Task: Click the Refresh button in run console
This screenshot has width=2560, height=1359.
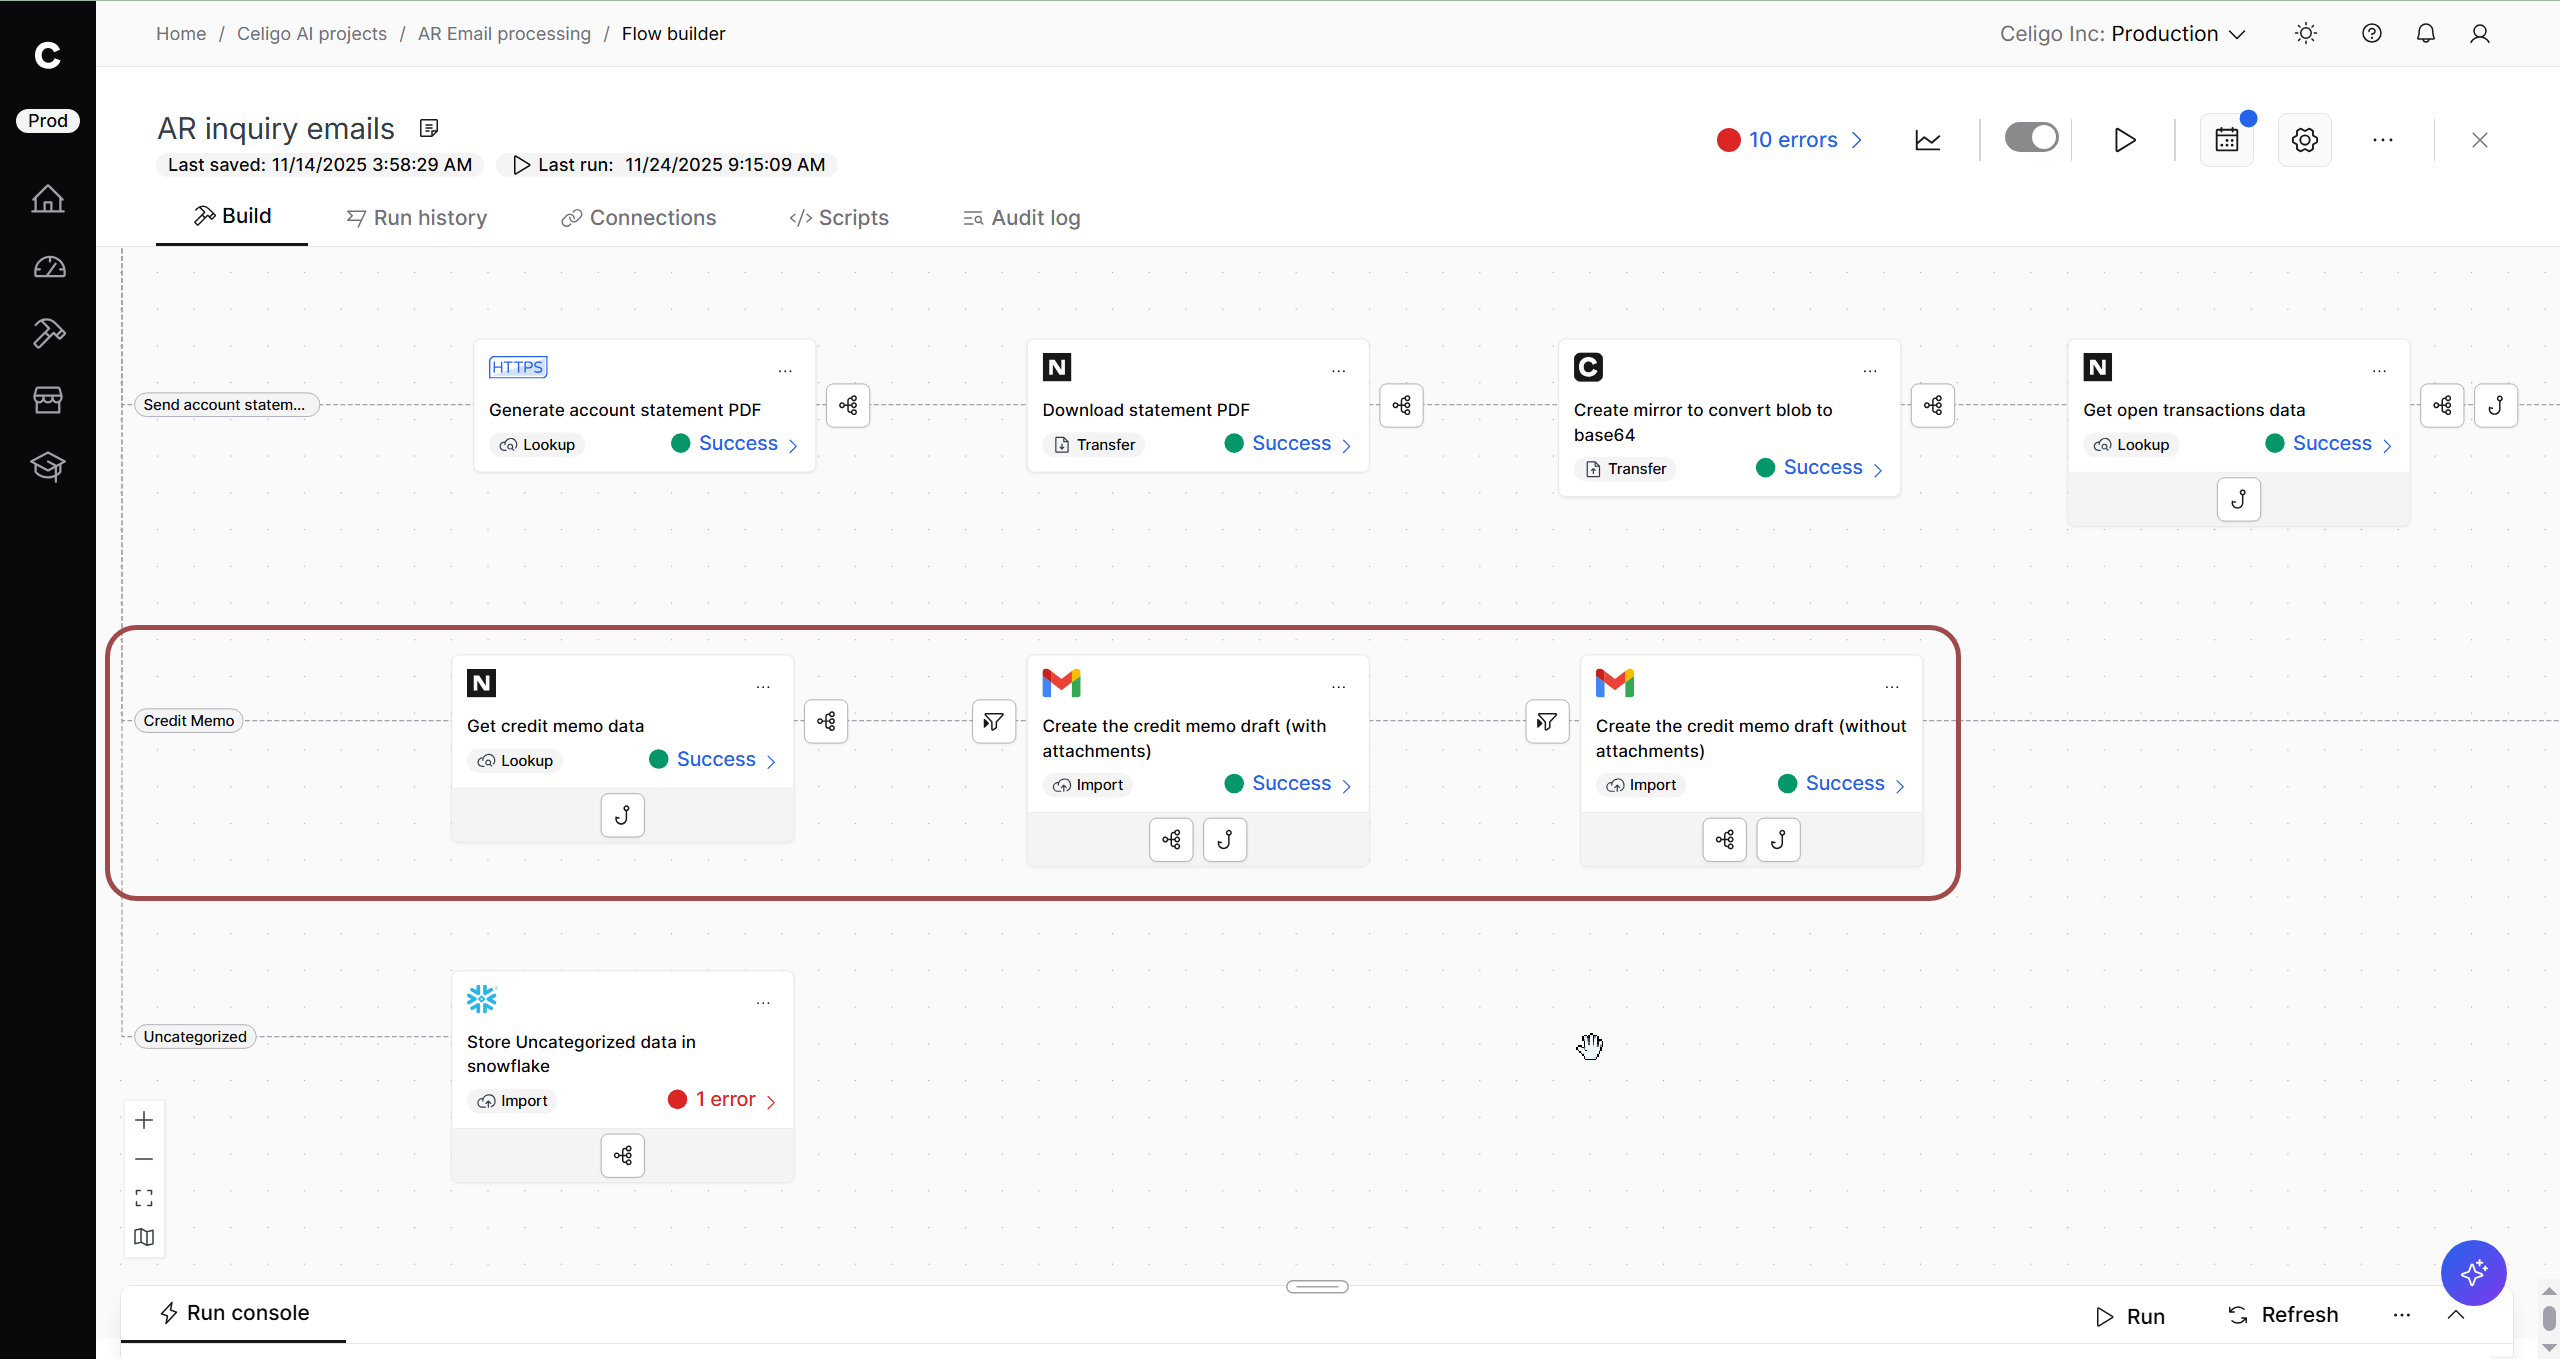Action: point(2283,1315)
